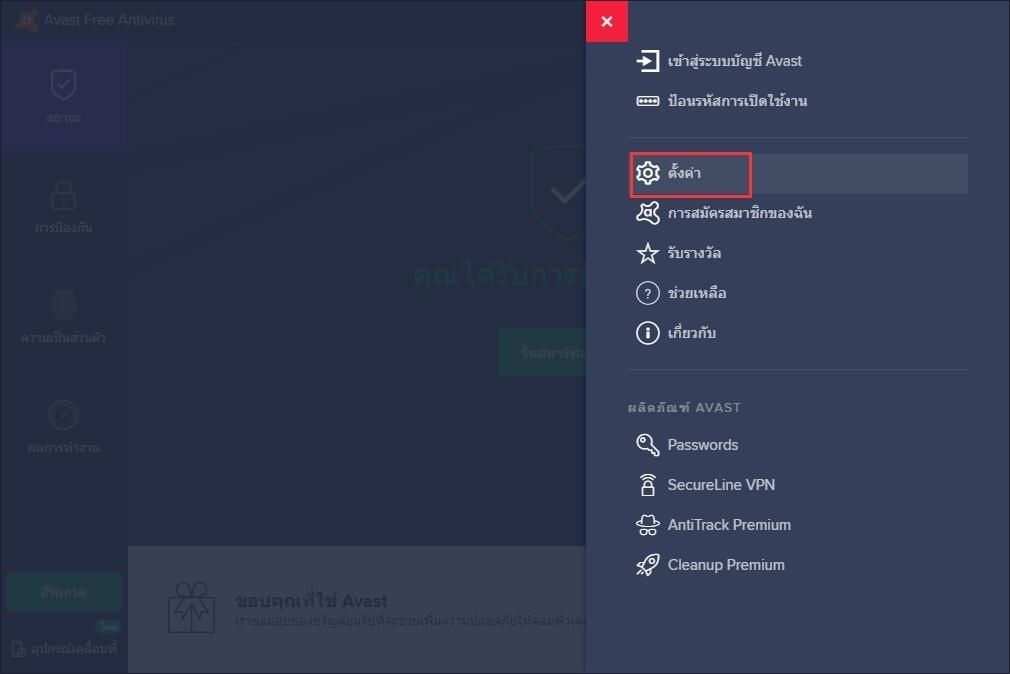
Task: Click the star rewards icon (รับรางวัล)
Action: coord(647,253)
